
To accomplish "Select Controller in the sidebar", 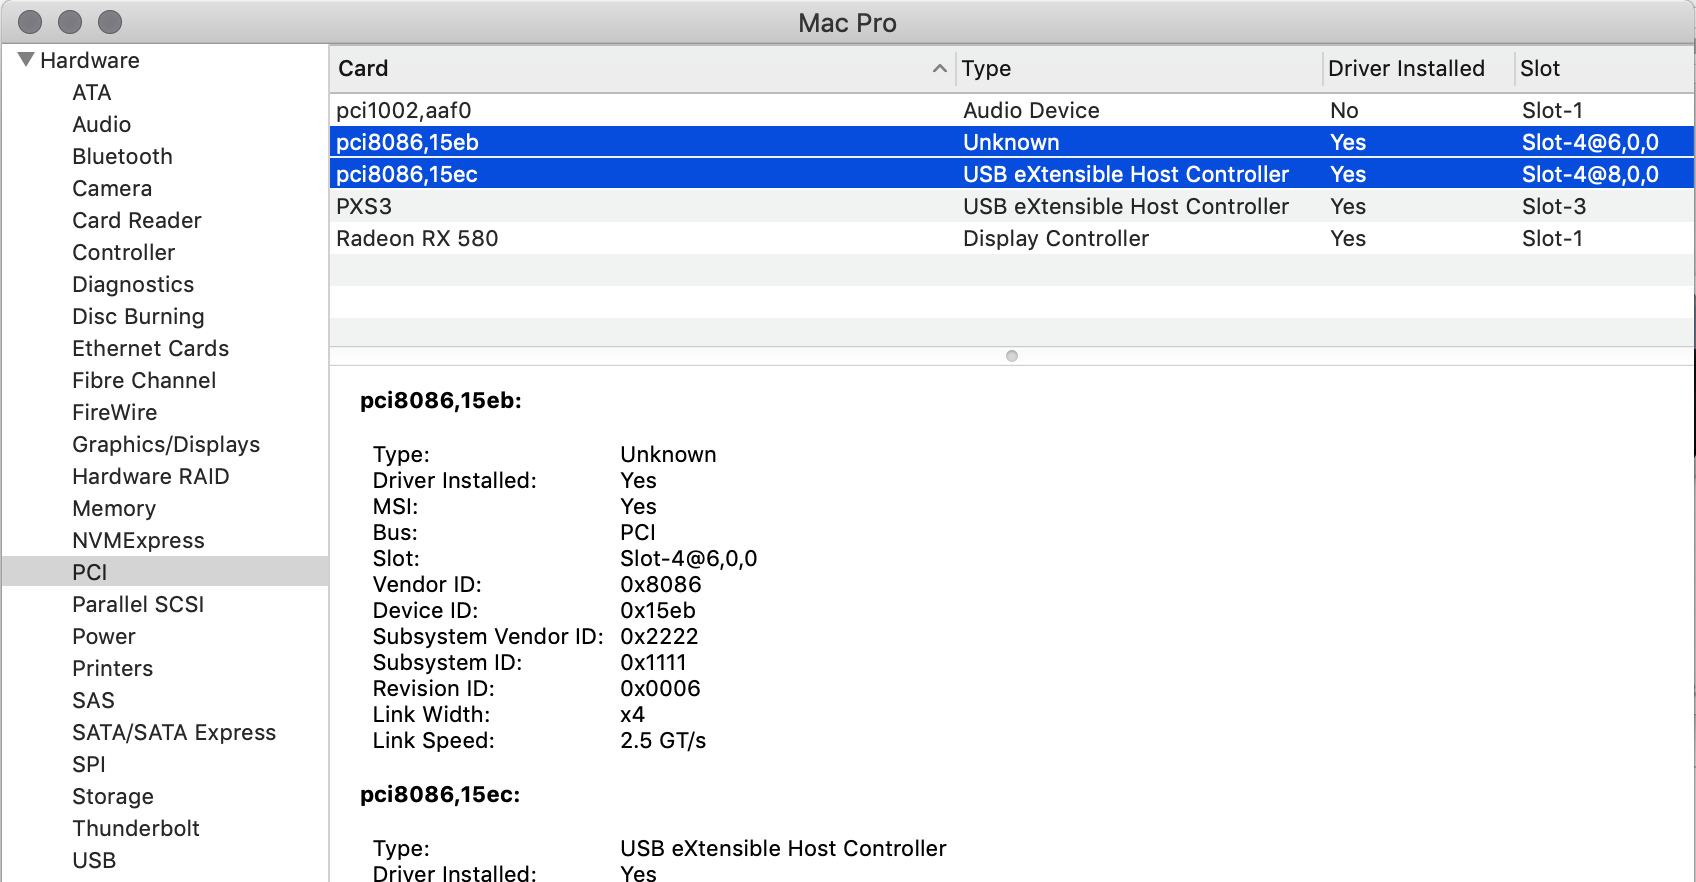I will tap(124, 253).
